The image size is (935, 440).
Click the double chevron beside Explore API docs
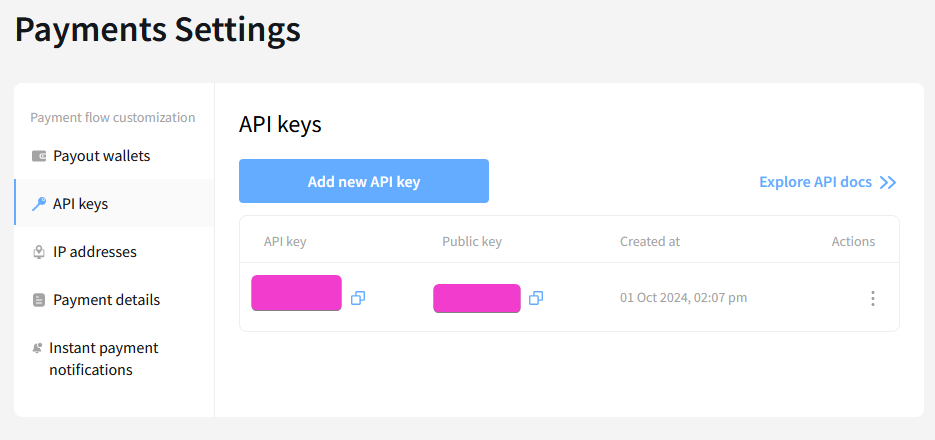coord(888,182)
